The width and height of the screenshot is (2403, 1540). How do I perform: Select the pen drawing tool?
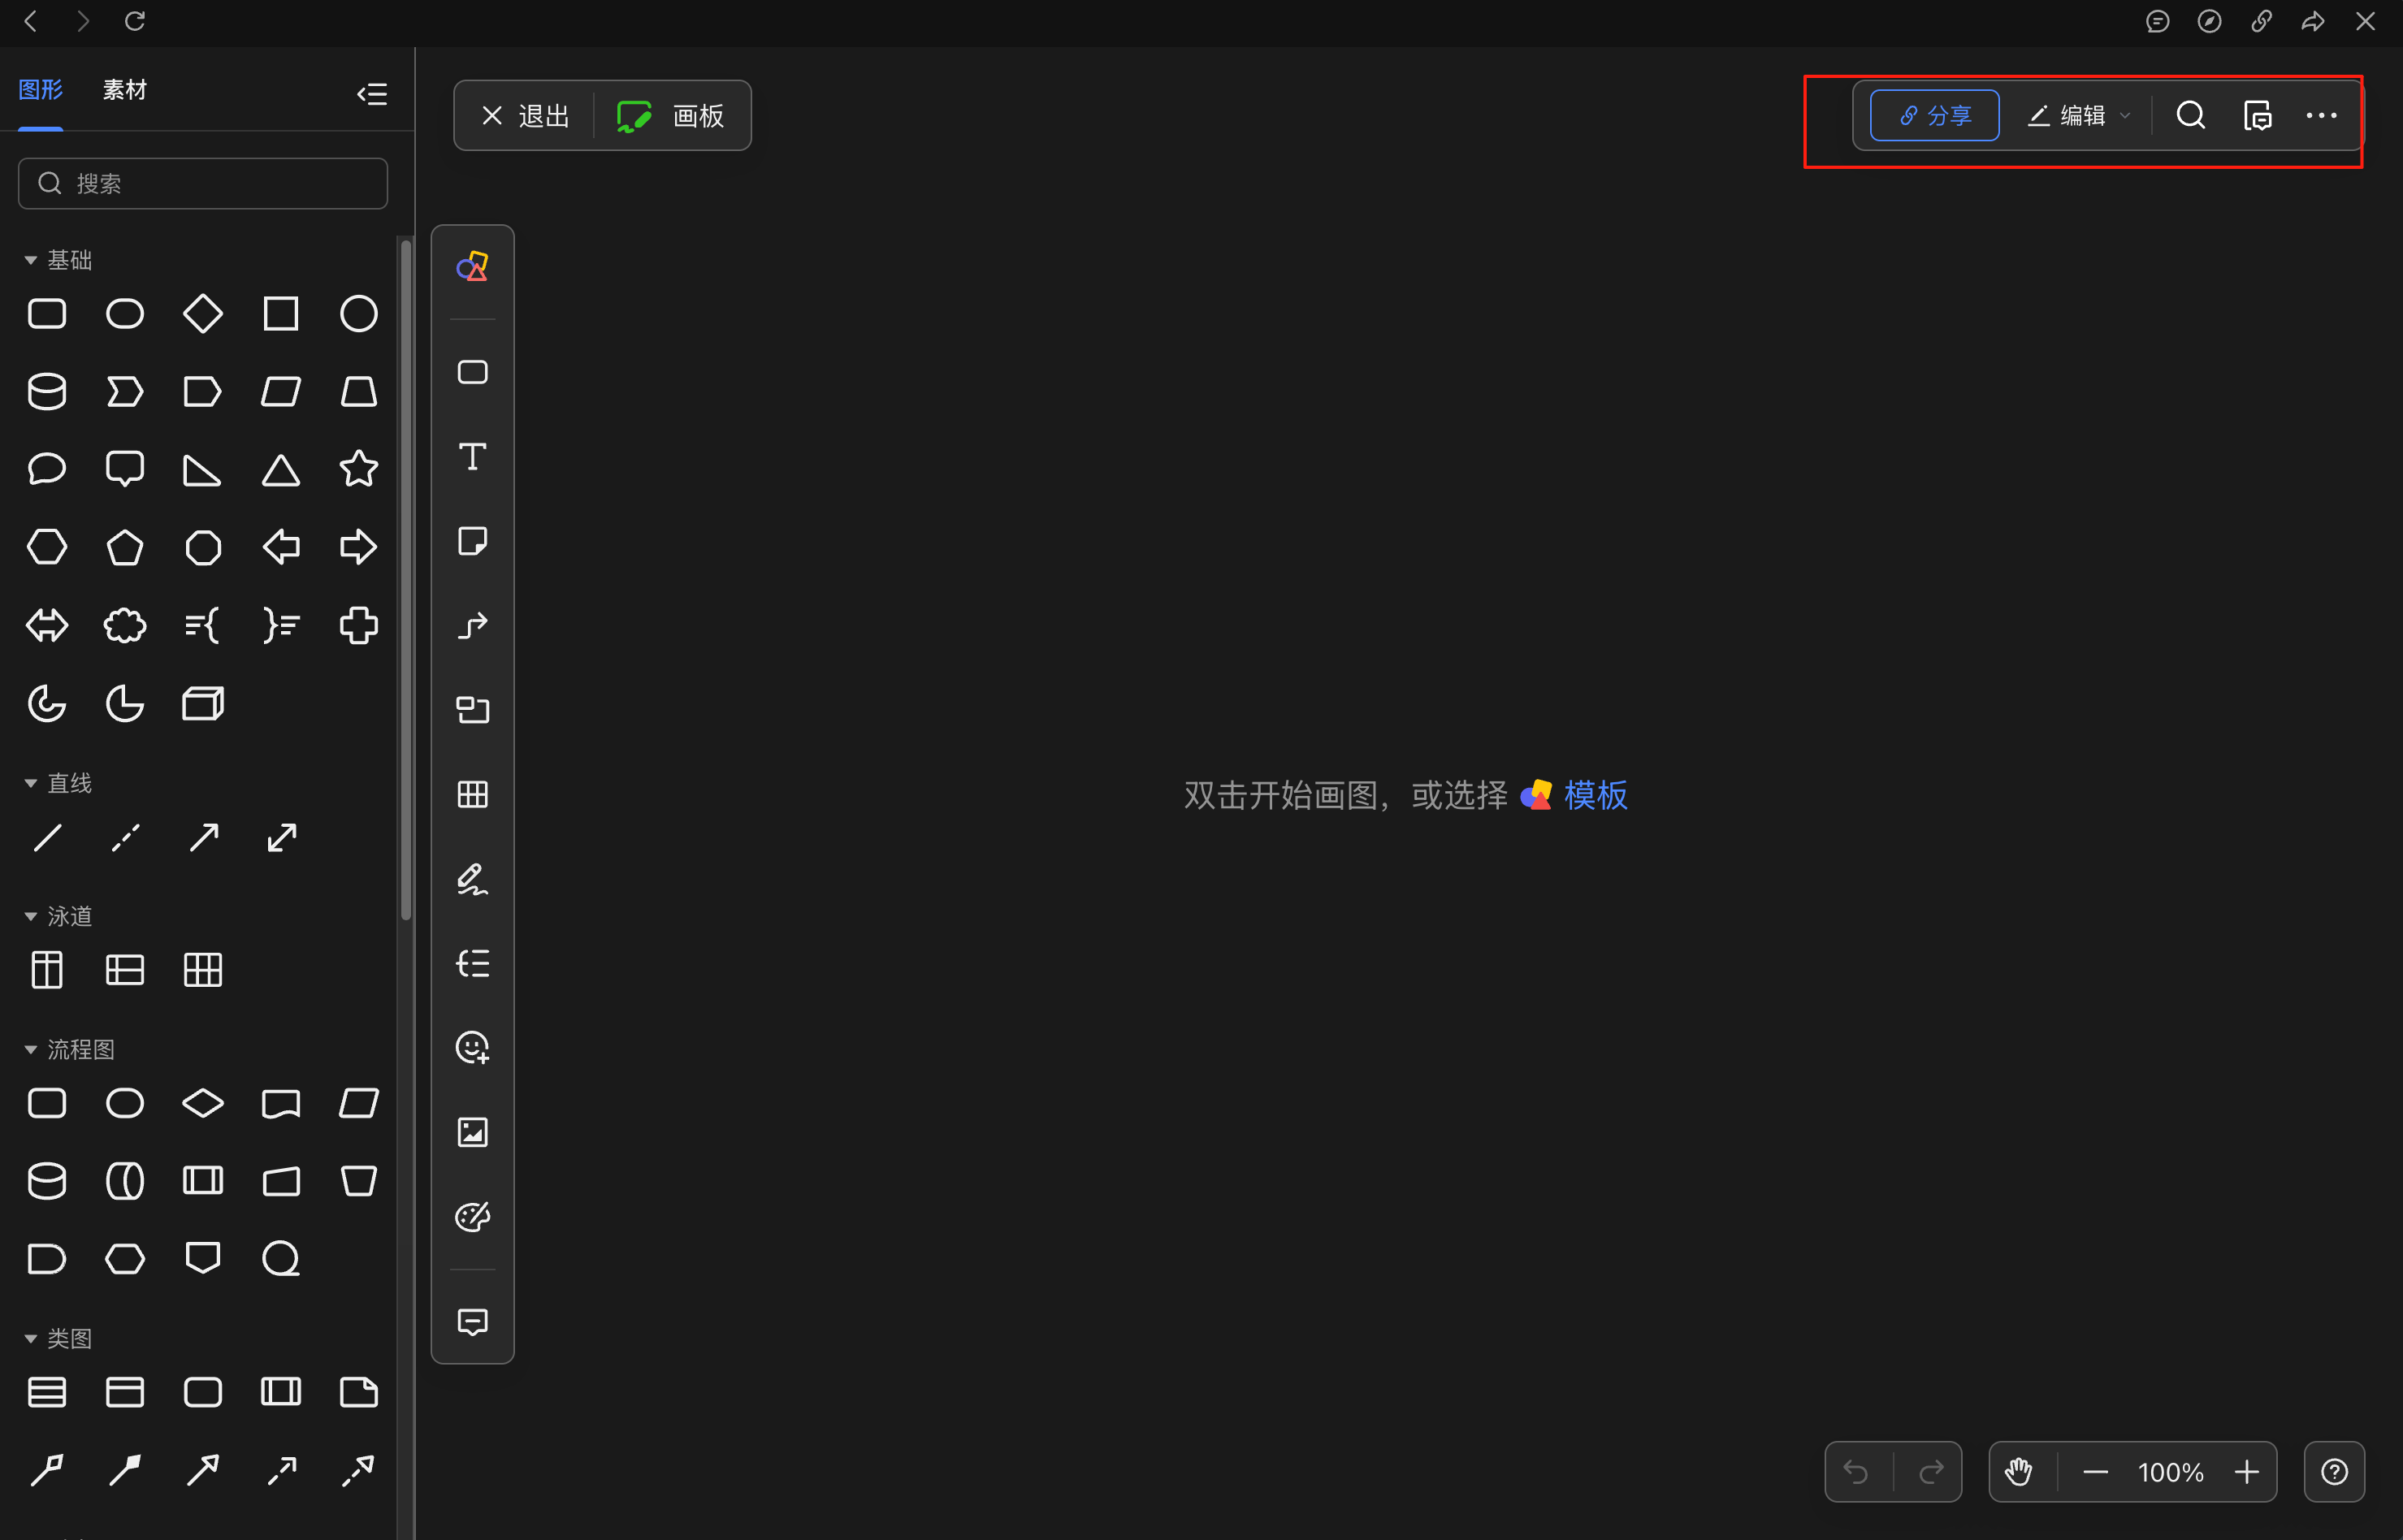click(x=472, y=879)
